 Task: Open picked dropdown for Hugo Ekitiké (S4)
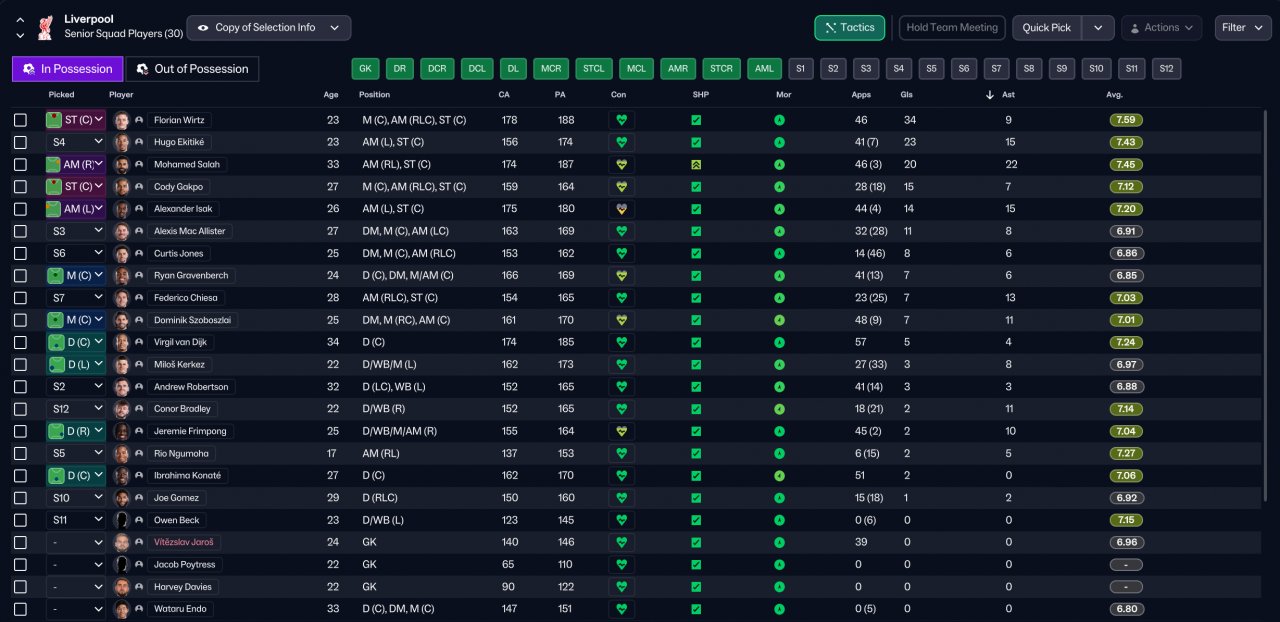76,142
